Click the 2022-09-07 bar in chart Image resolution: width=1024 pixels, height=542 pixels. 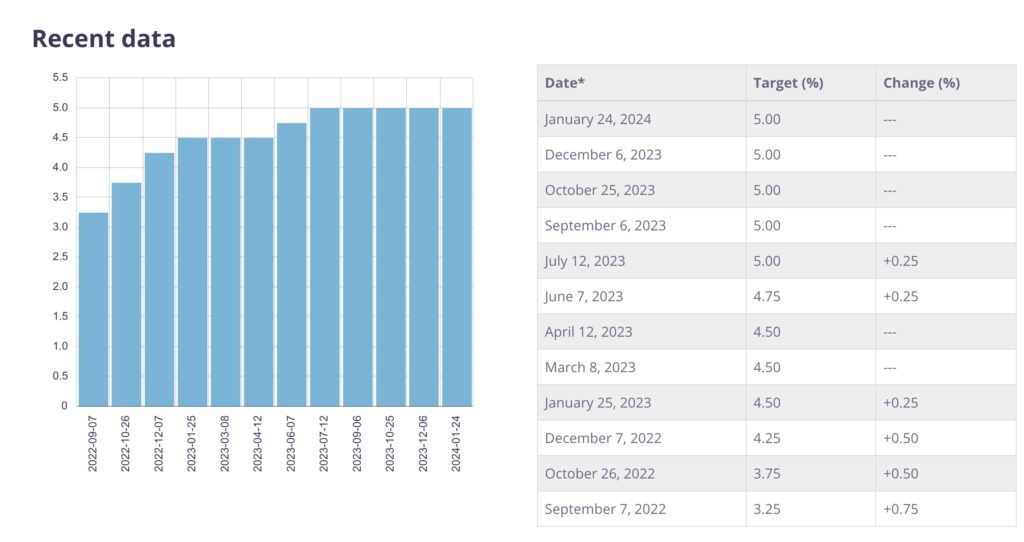click(93, 309)
